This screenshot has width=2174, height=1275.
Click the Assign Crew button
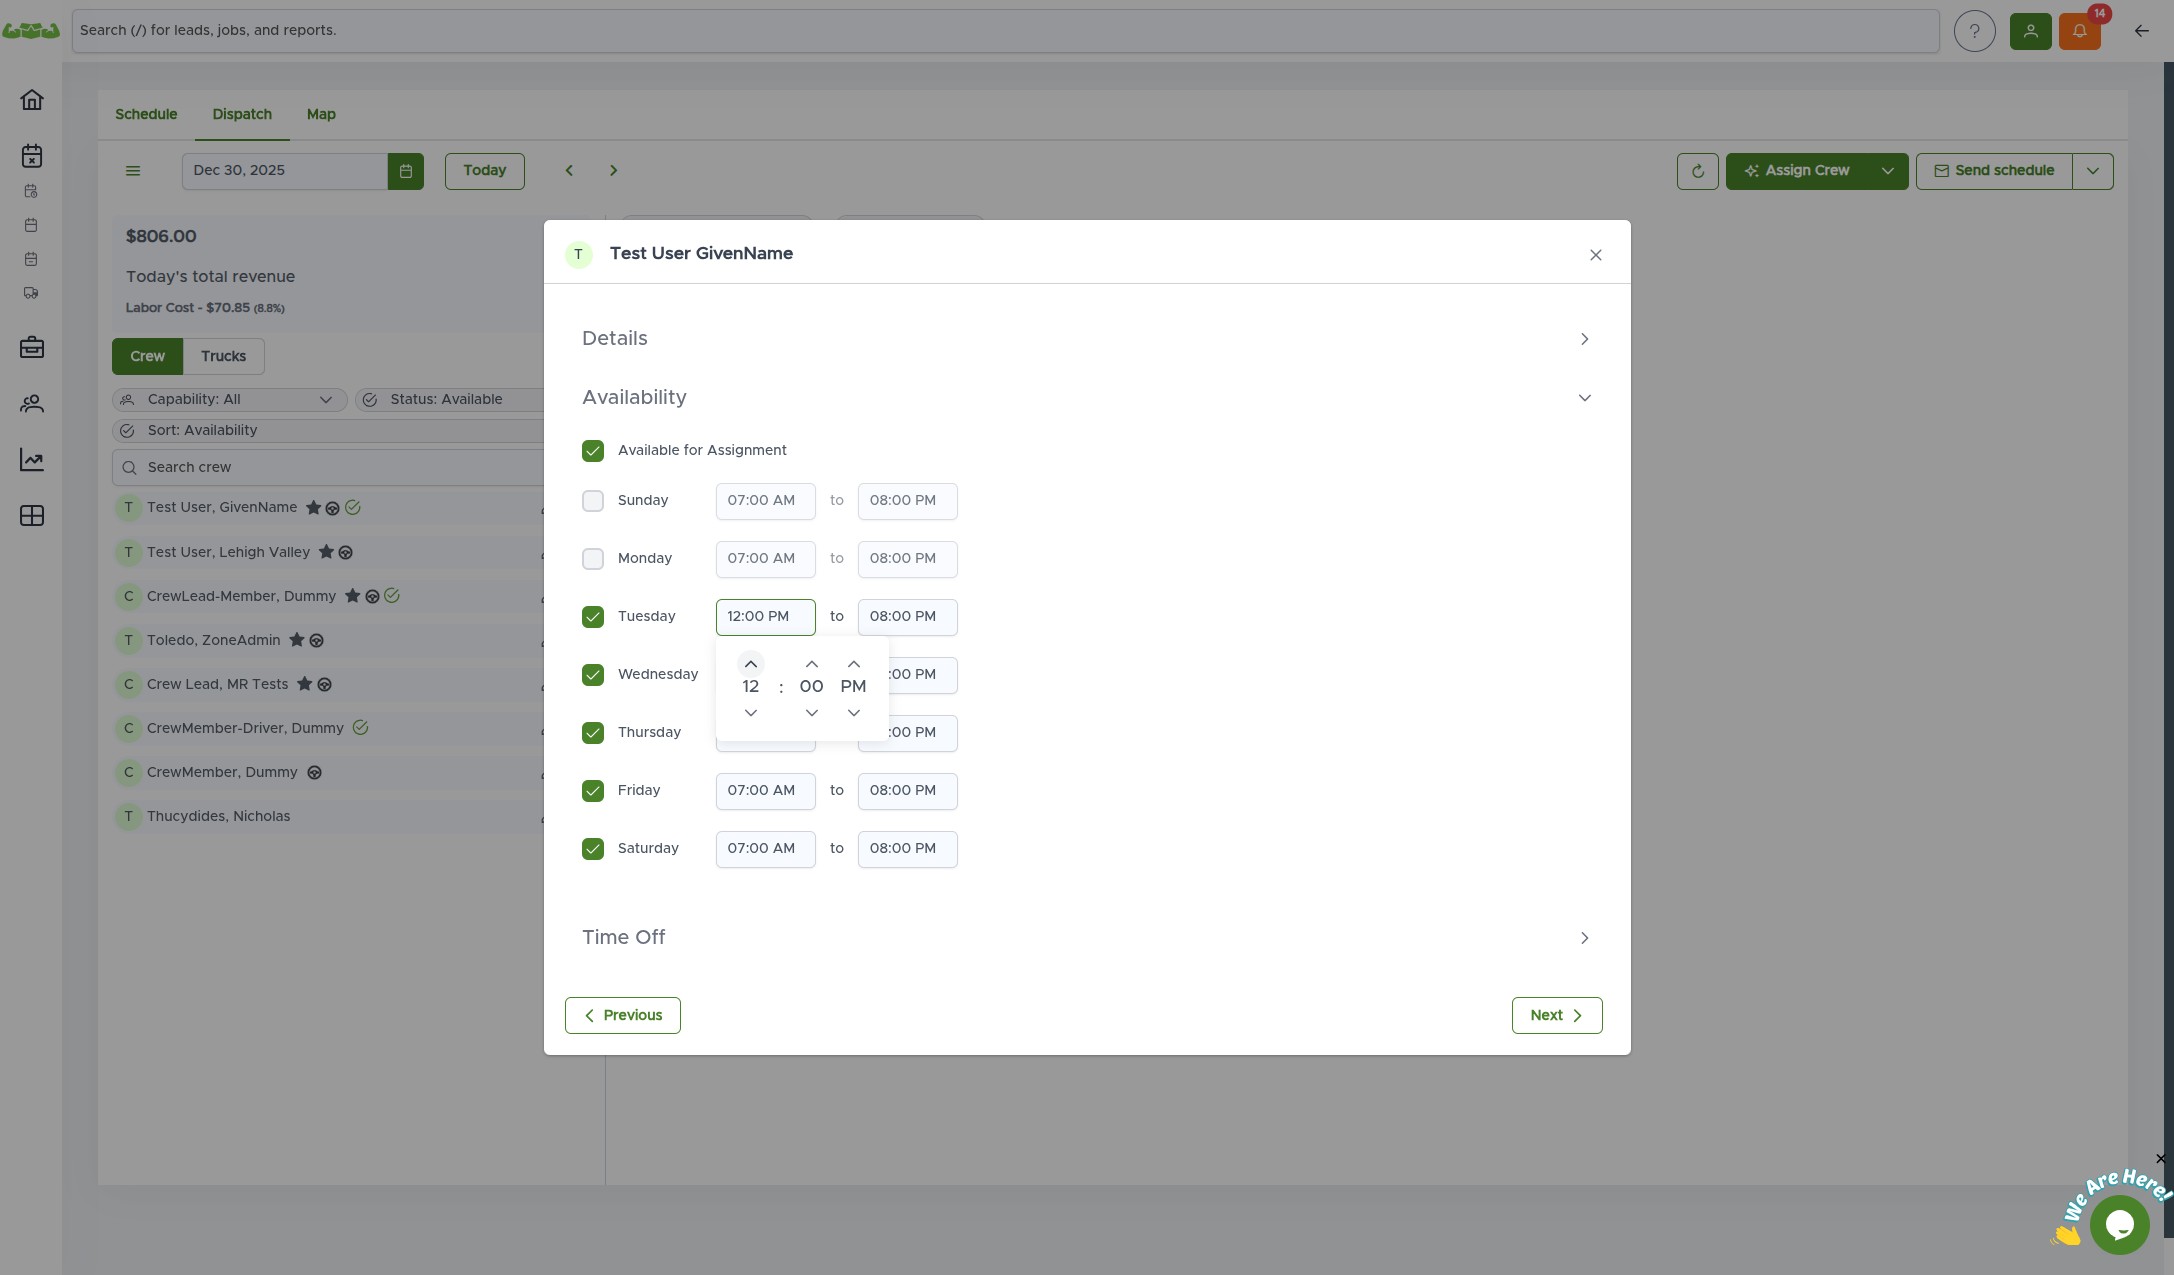pos(1798,171)
